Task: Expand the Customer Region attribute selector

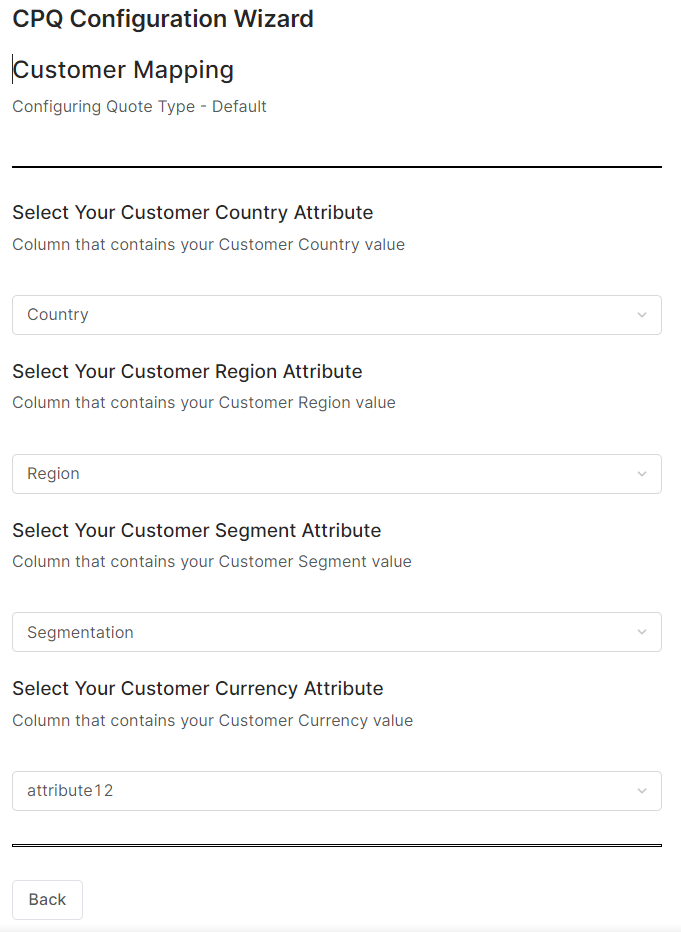Action: 336,474
